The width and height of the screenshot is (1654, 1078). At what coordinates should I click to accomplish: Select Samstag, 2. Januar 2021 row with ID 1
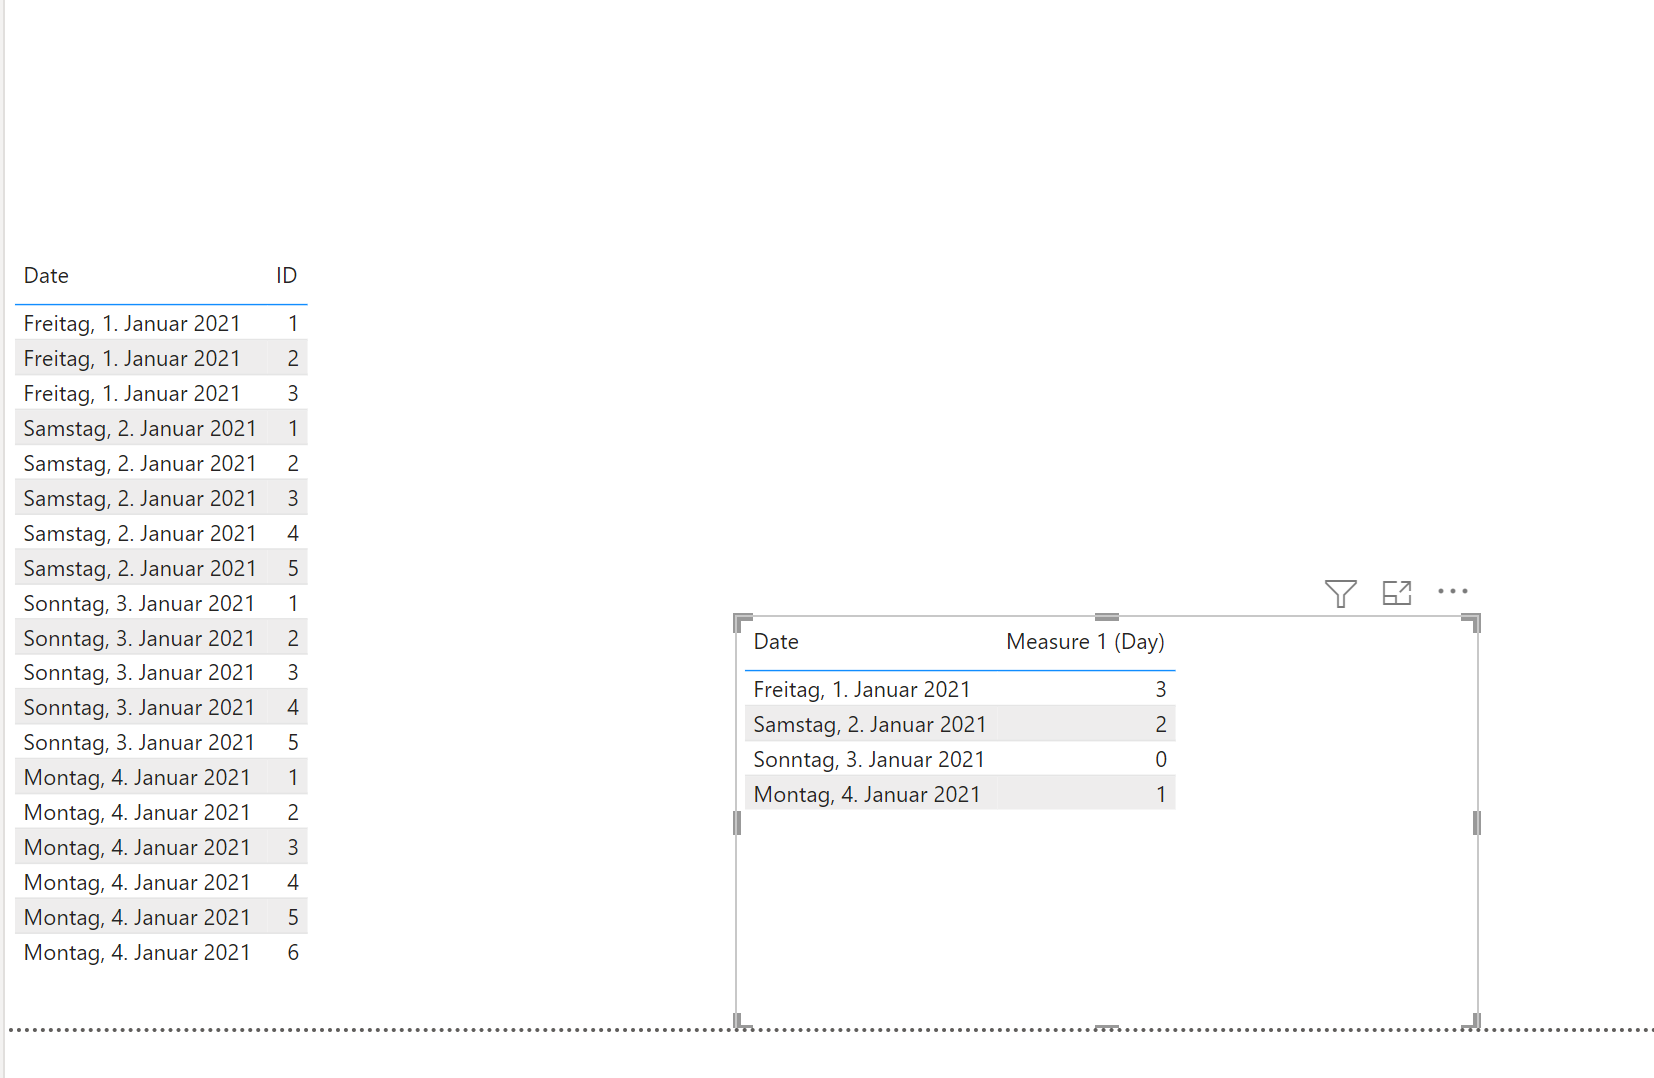(x=161, y=428)
